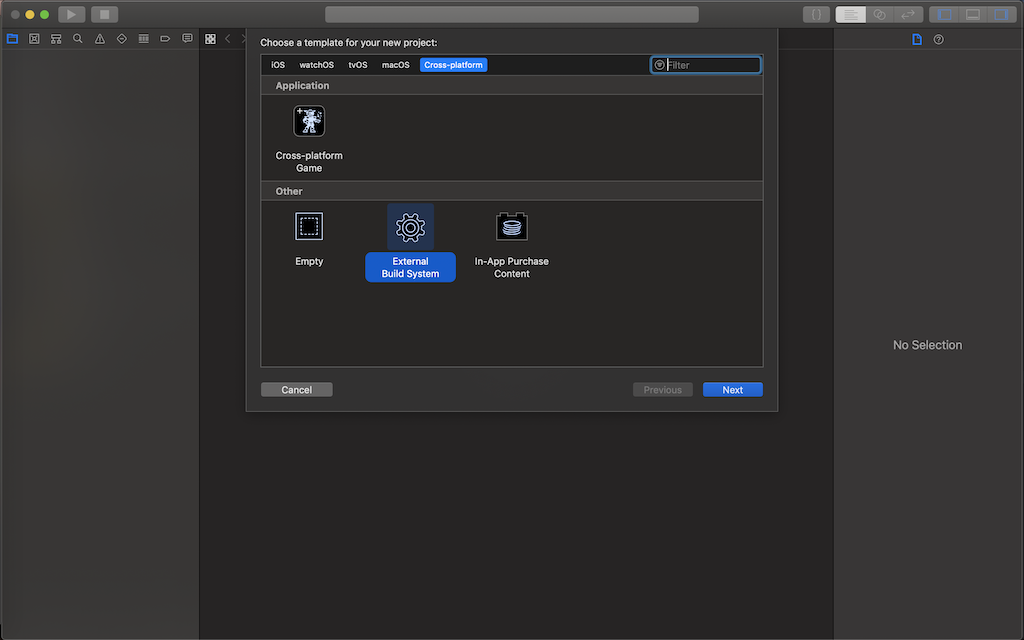Click the External Build System label
This screenshot has width=1024, height=640.
[410, 267]
